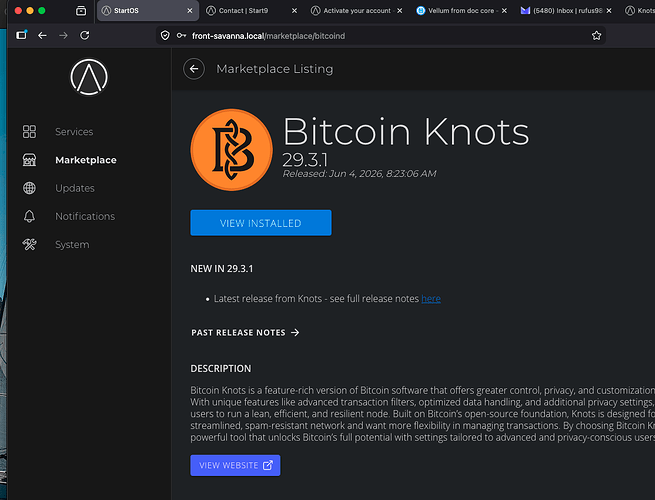Close the Activate your account tab
655x500 pixels.
click(x=400, y=11)
